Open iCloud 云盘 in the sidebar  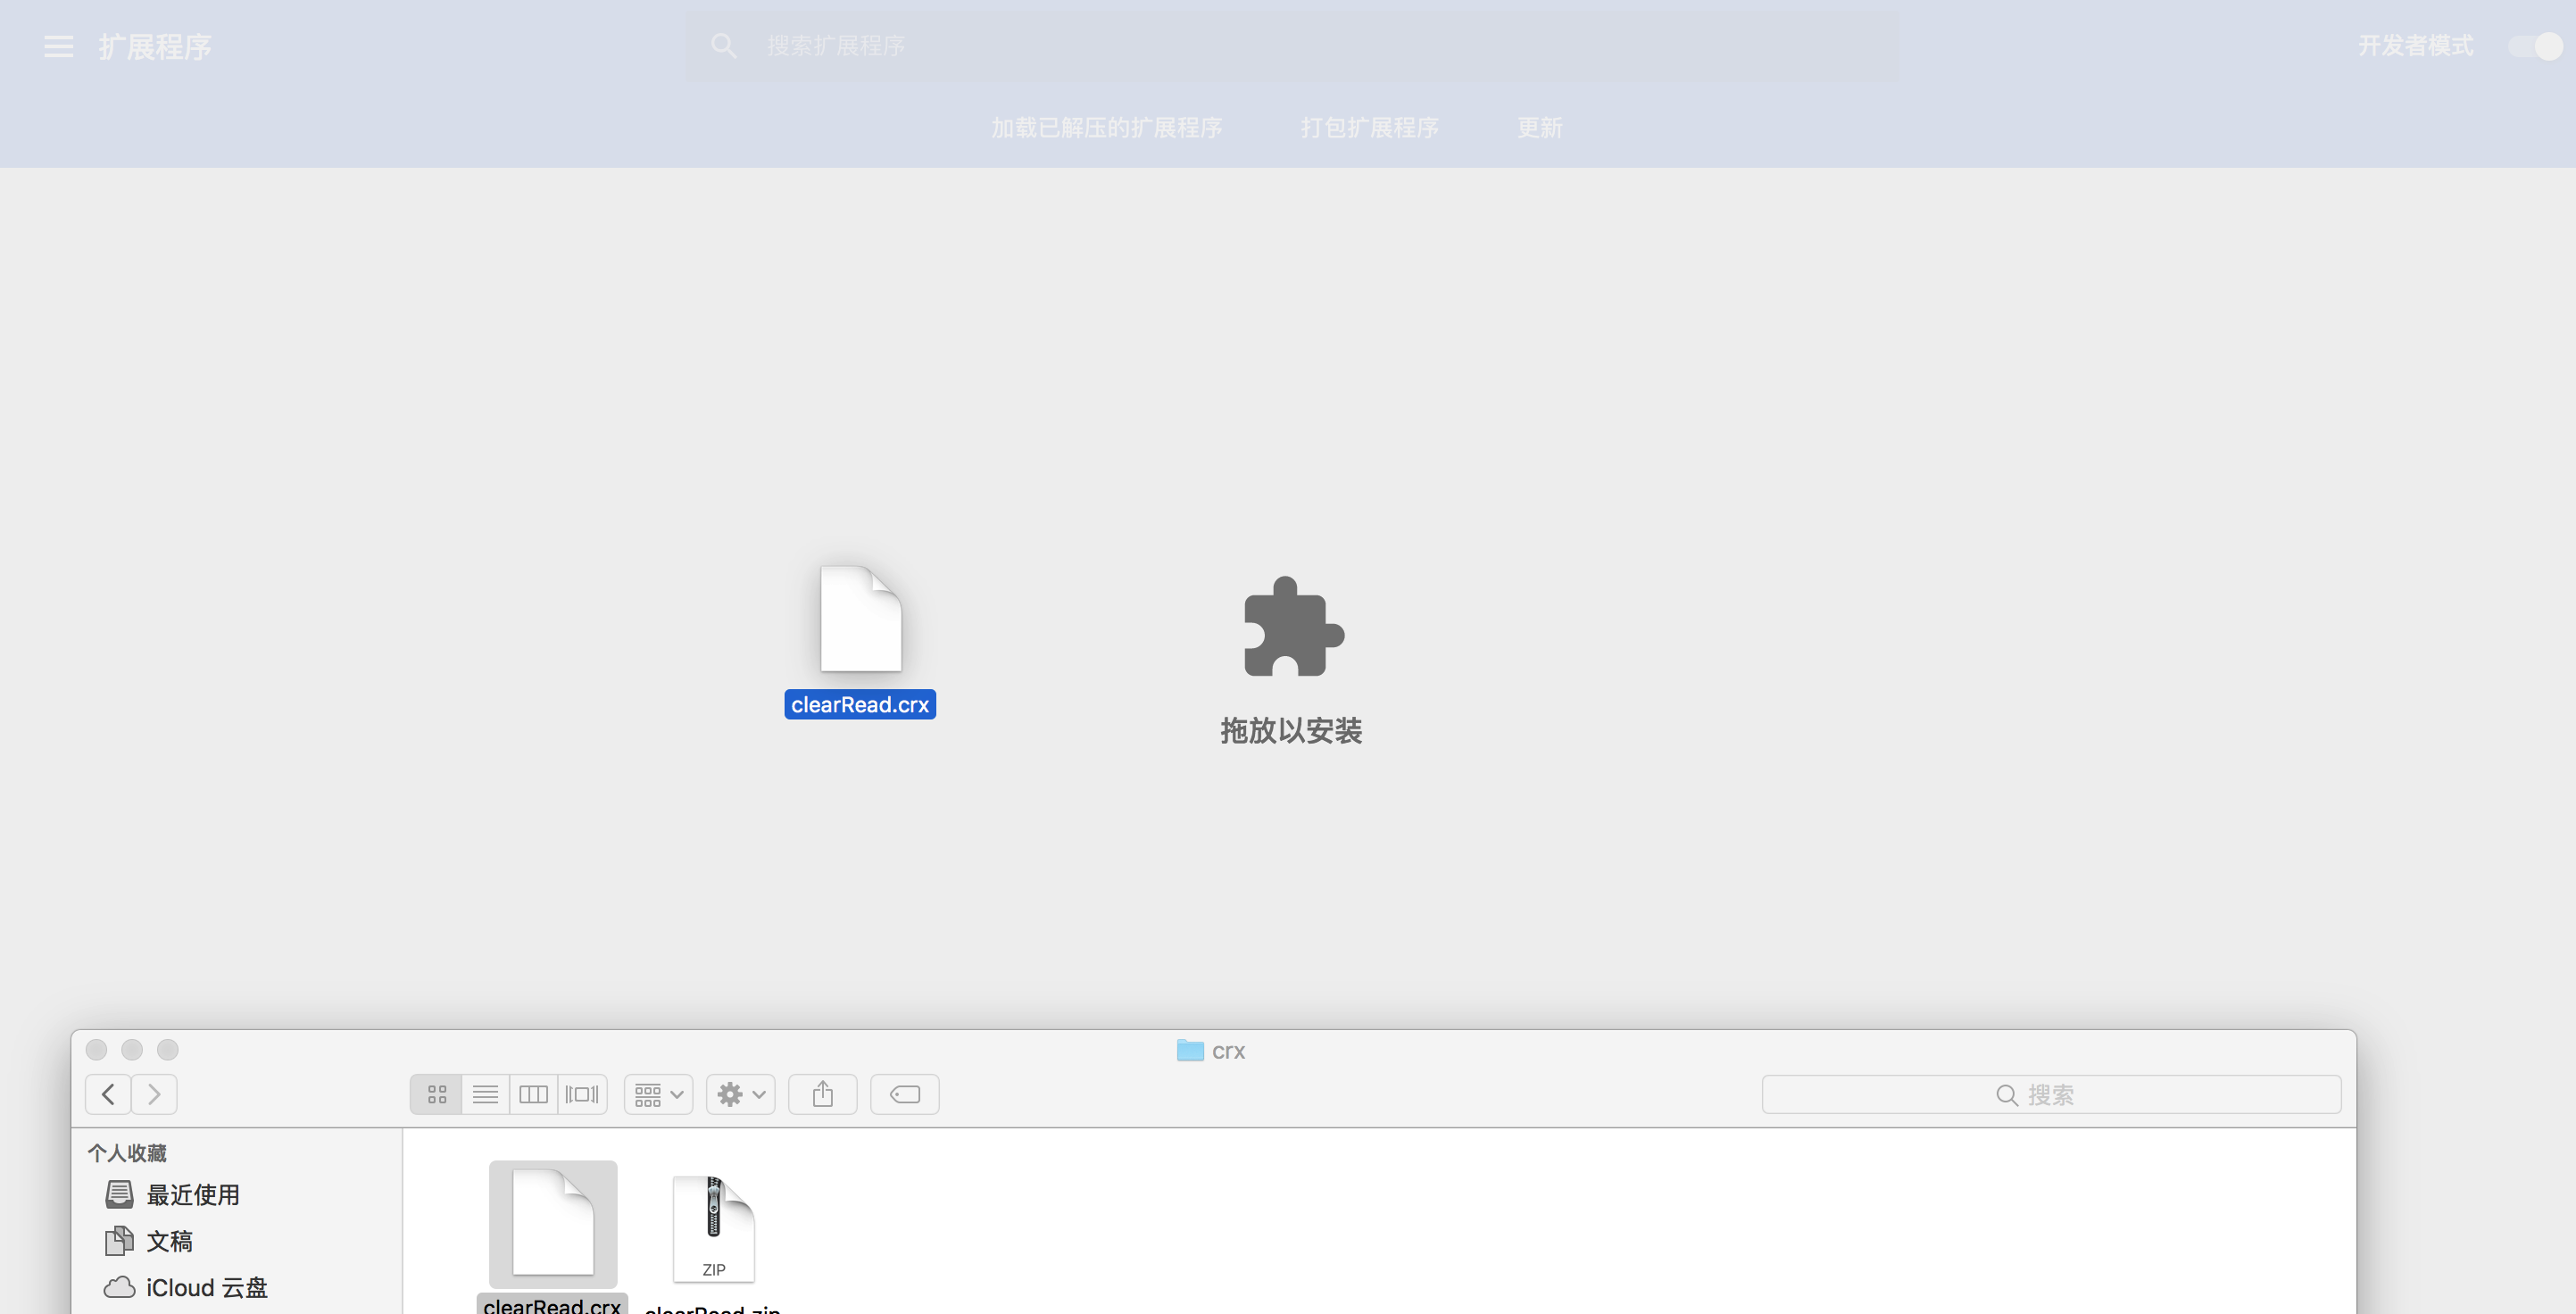(206, 1287)
